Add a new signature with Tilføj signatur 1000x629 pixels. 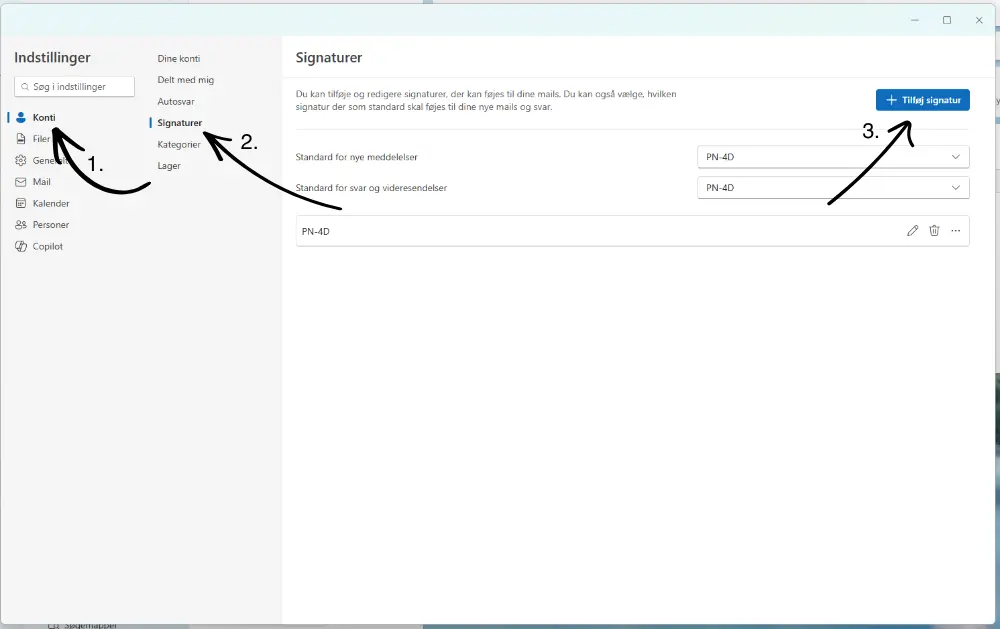[923, 100]
